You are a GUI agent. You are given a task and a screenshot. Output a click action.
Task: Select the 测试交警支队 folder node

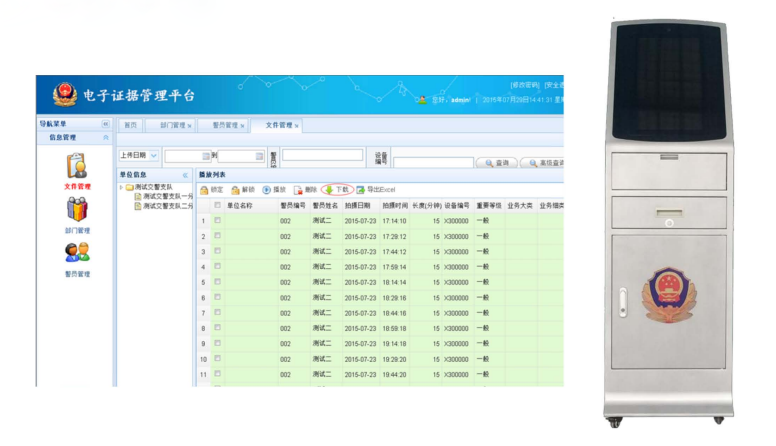point(149,187)
